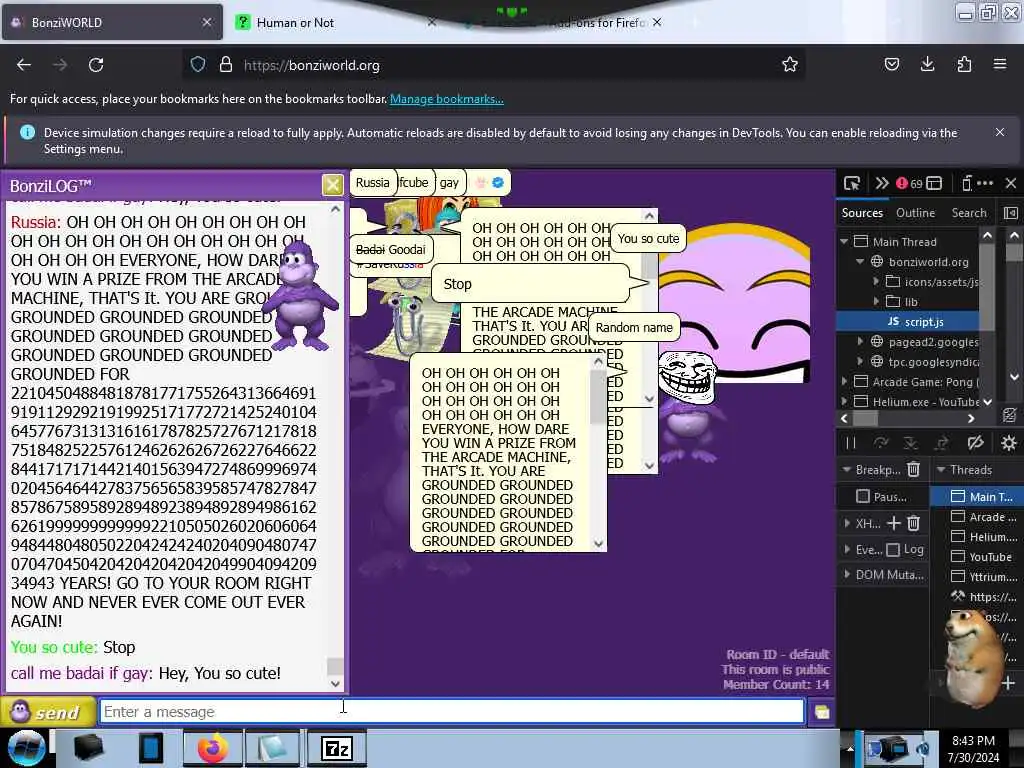Click sources tree horizontal scrollbar right arrow
The height and width of the screenshot is (768, 1024).
[971, 419]
